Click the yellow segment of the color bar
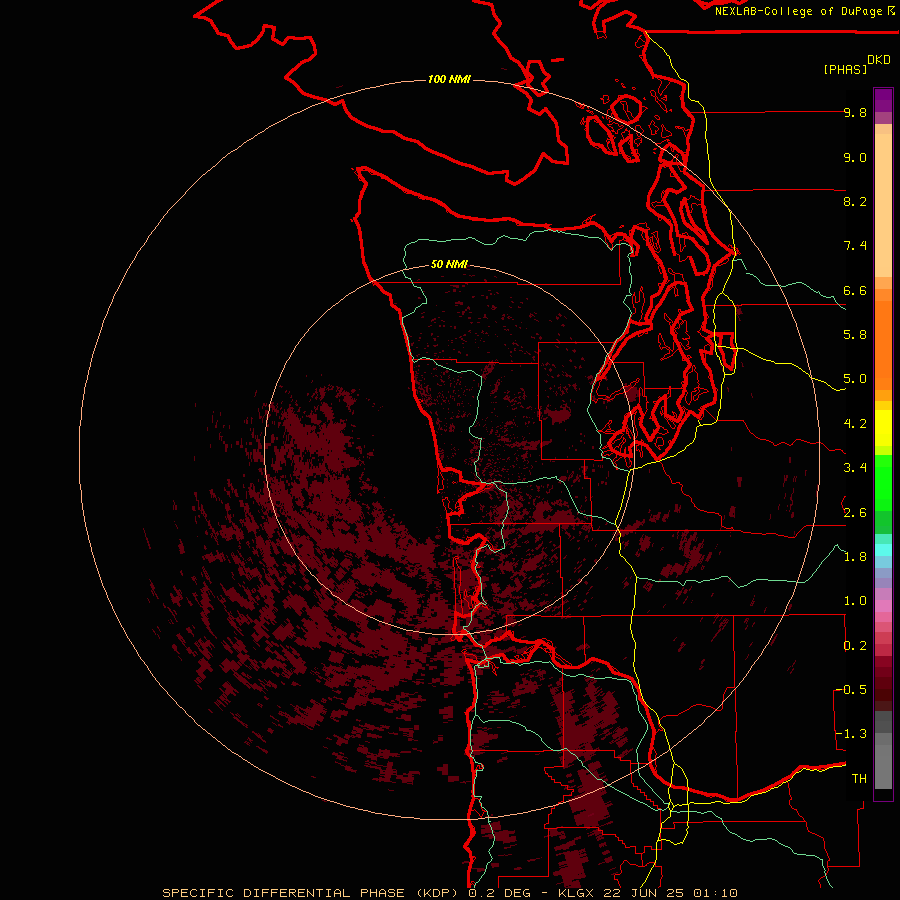The image size is (900, 900). 883,428
